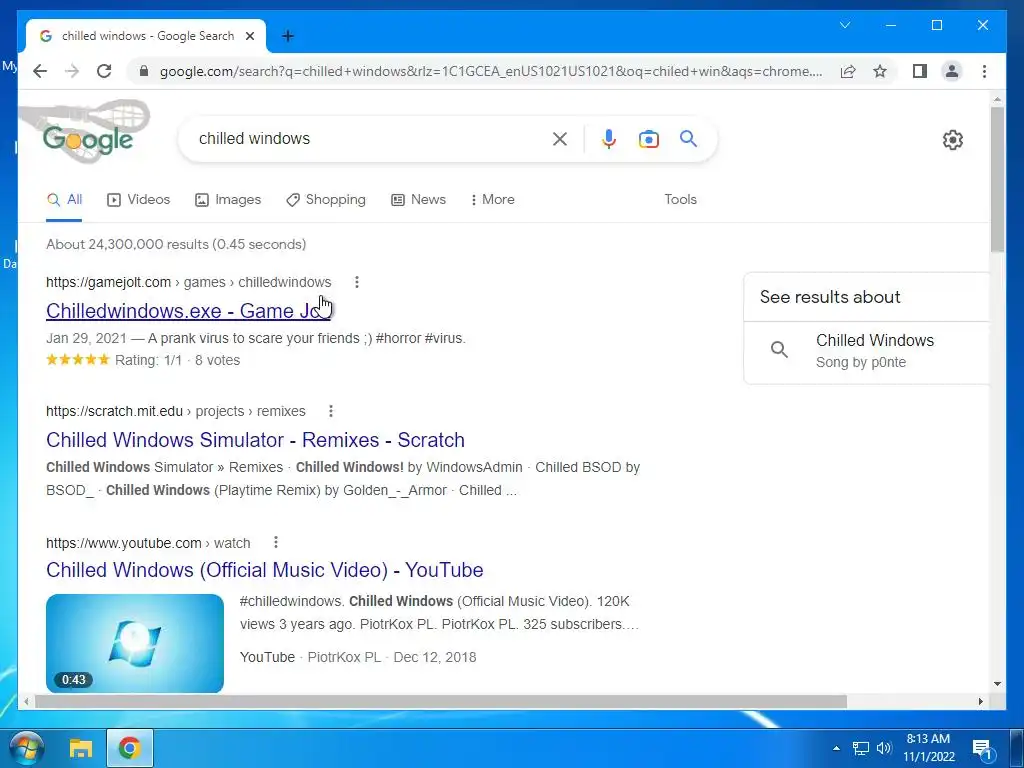Open Google quick settings gear
The image size is (1024, 768).
(953, 140)
